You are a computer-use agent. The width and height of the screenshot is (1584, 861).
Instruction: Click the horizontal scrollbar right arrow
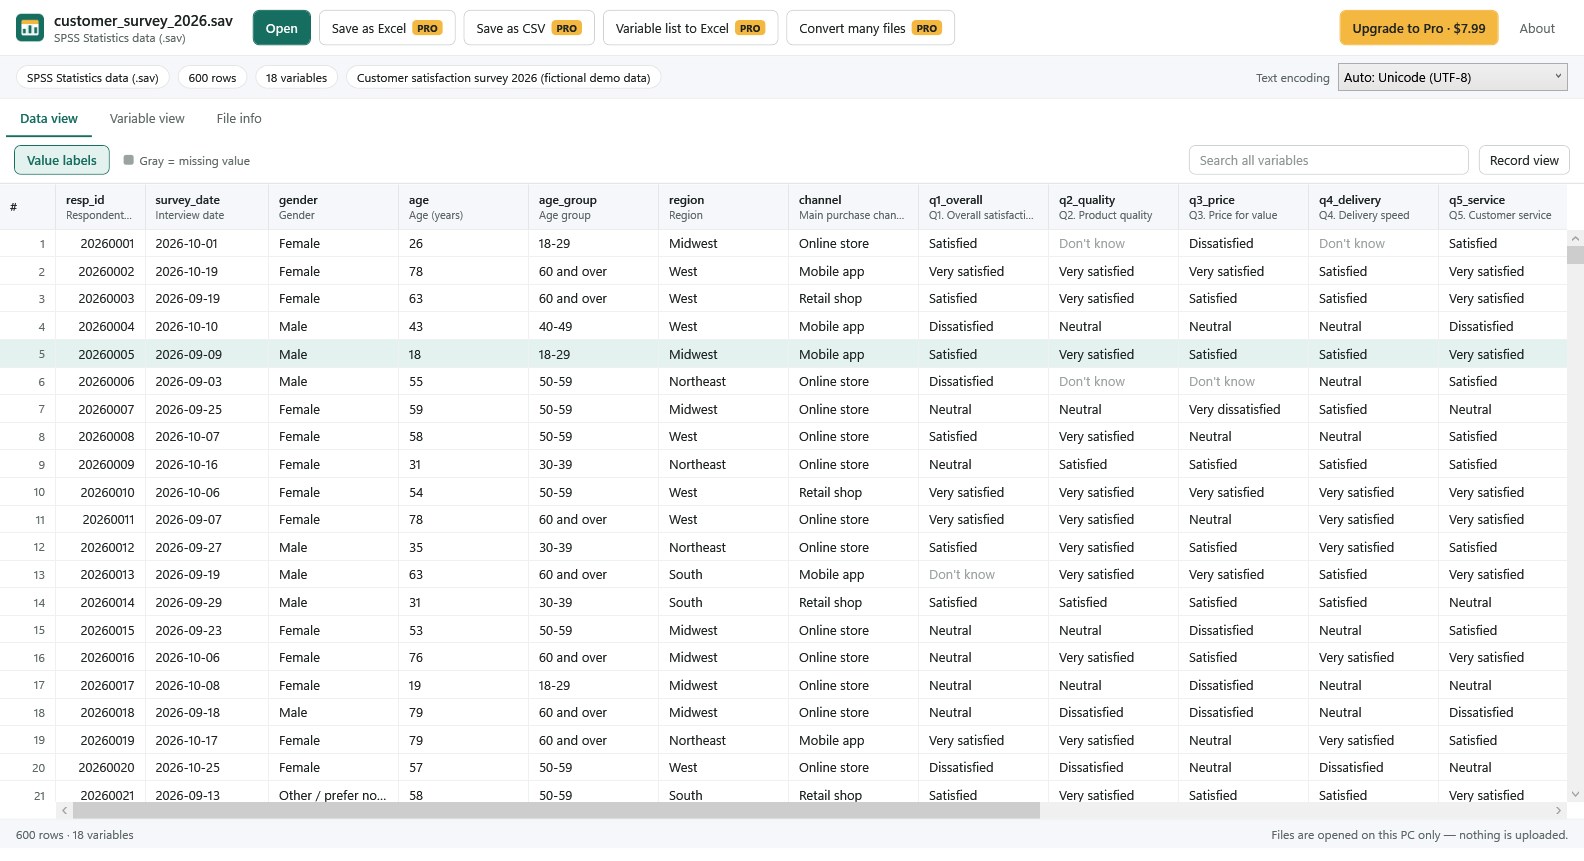1558,811
